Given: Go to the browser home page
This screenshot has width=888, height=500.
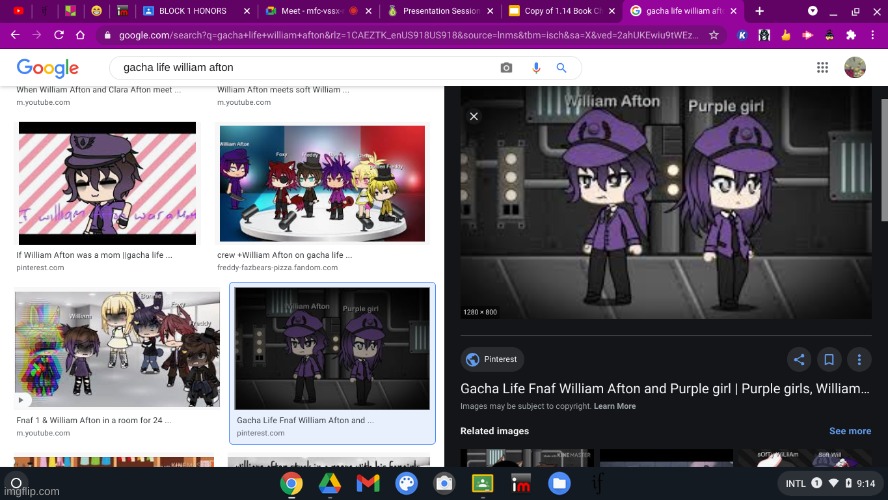Looking at the screenshot, I should click(80, 35).
